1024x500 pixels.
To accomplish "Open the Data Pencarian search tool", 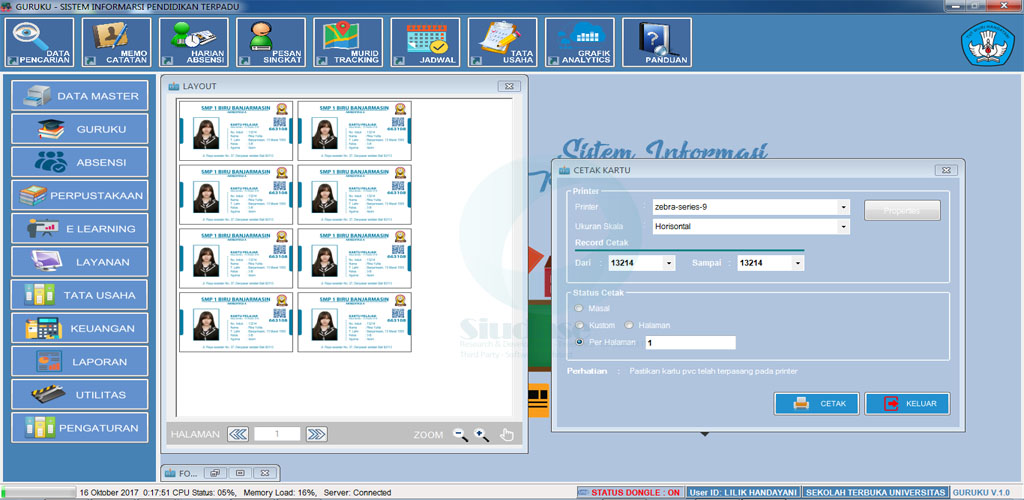I will click(x=40, y=42).
